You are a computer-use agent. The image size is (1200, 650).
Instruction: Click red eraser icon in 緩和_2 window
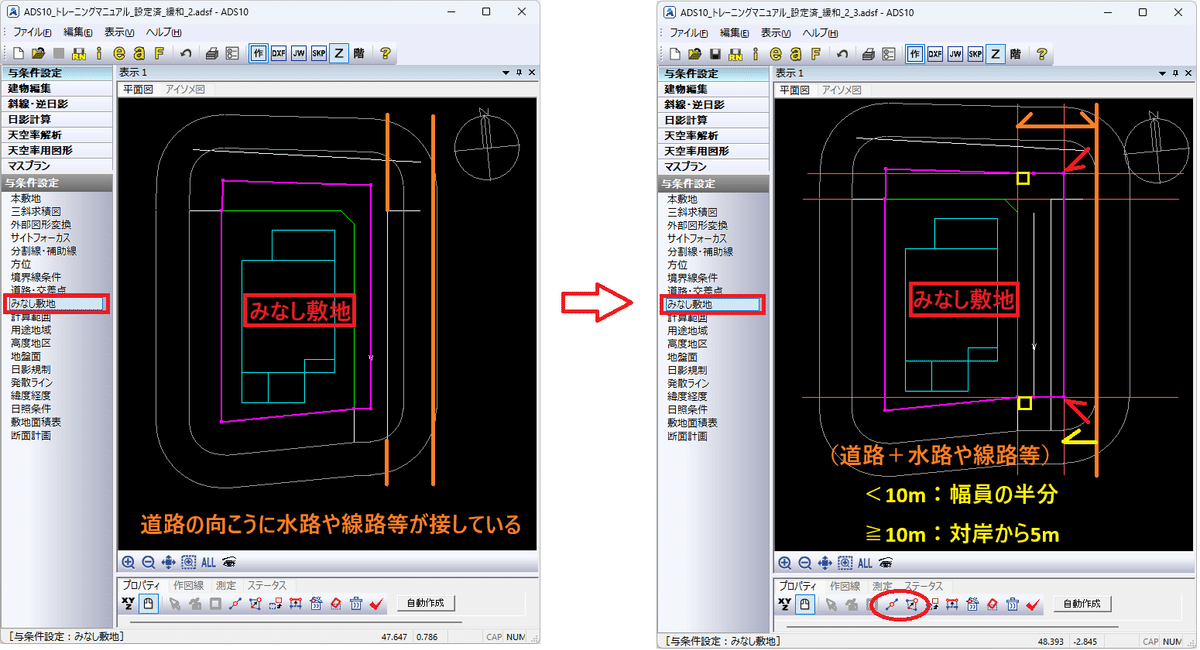[336, 604]
